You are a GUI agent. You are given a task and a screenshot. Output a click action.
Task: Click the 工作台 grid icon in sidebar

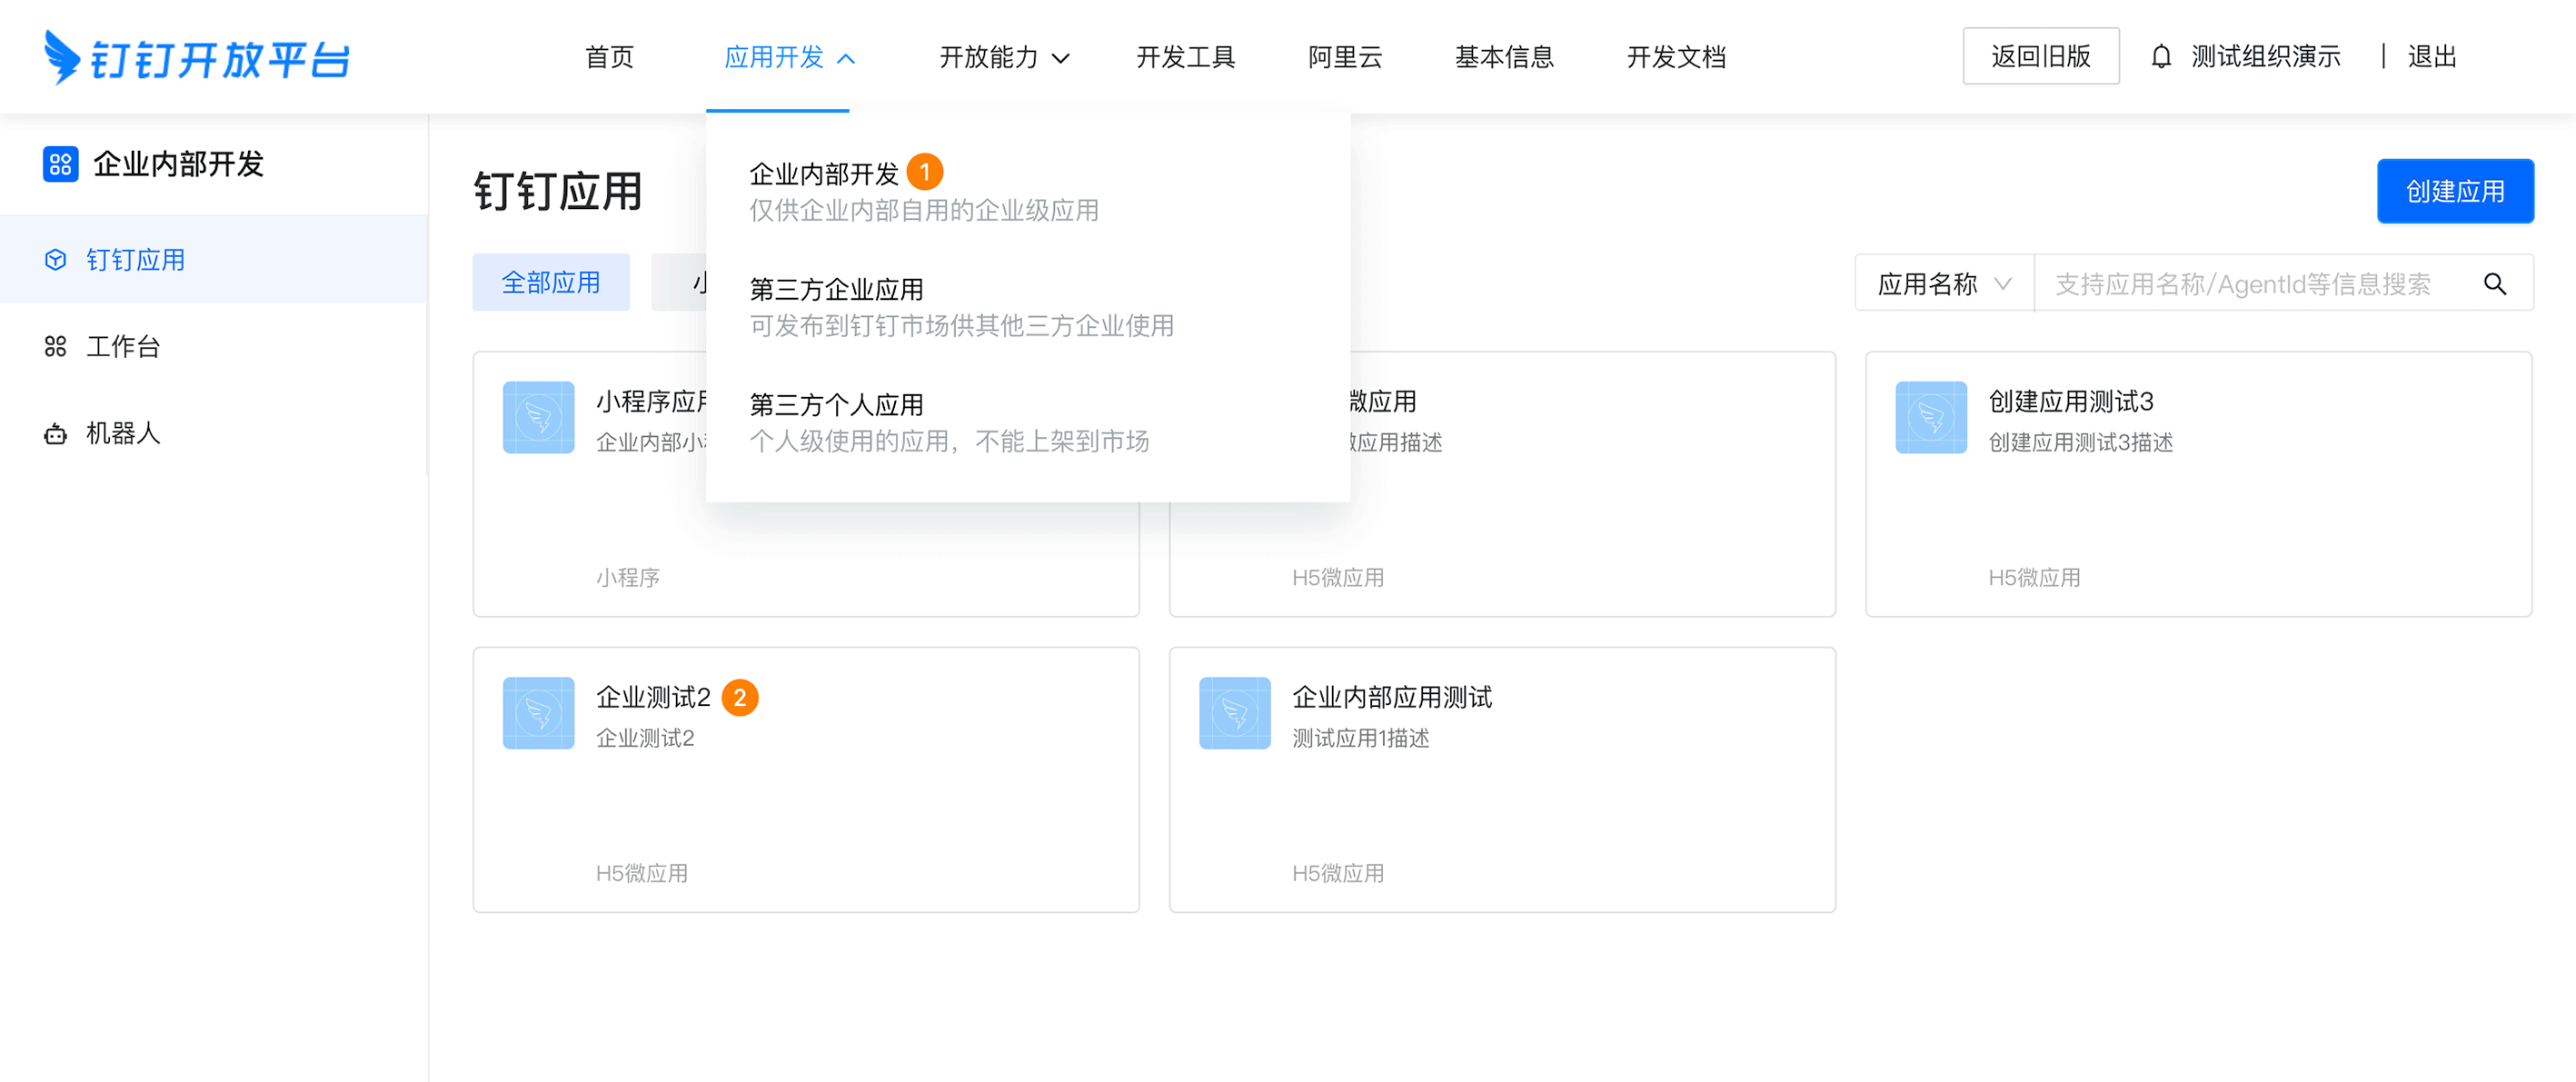56,346
